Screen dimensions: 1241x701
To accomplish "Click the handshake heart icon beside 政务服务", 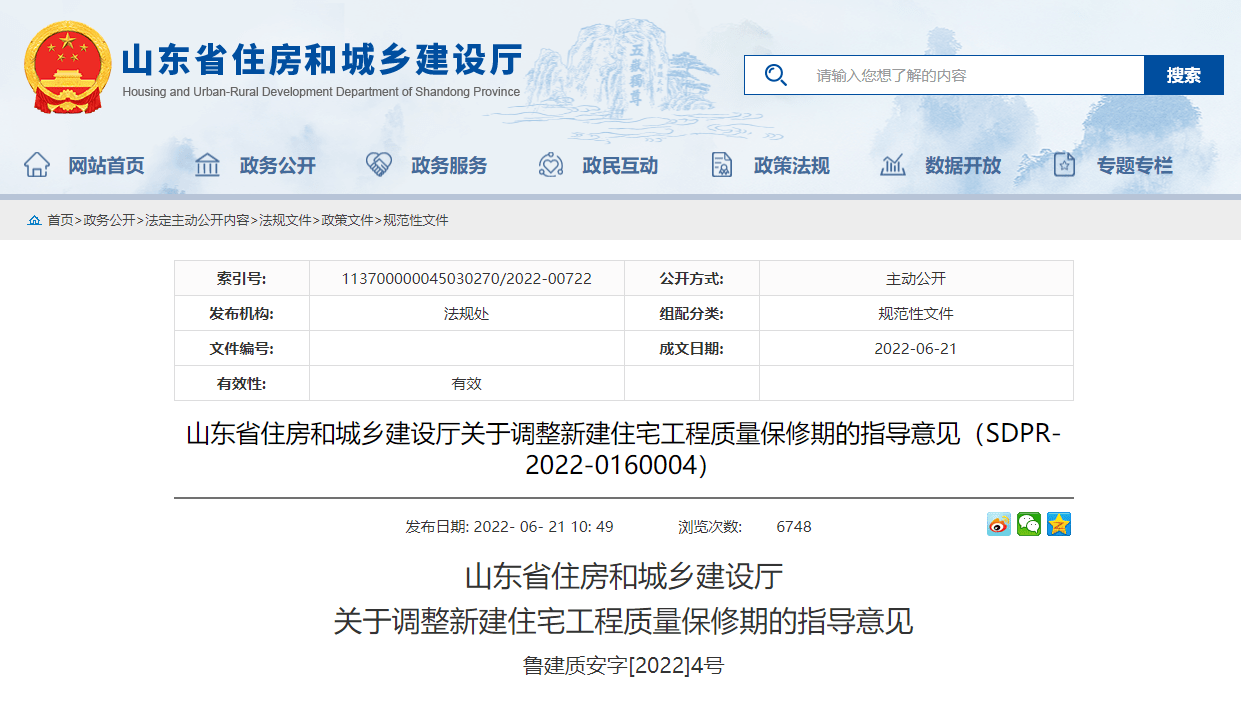I will tap(379, 165).
